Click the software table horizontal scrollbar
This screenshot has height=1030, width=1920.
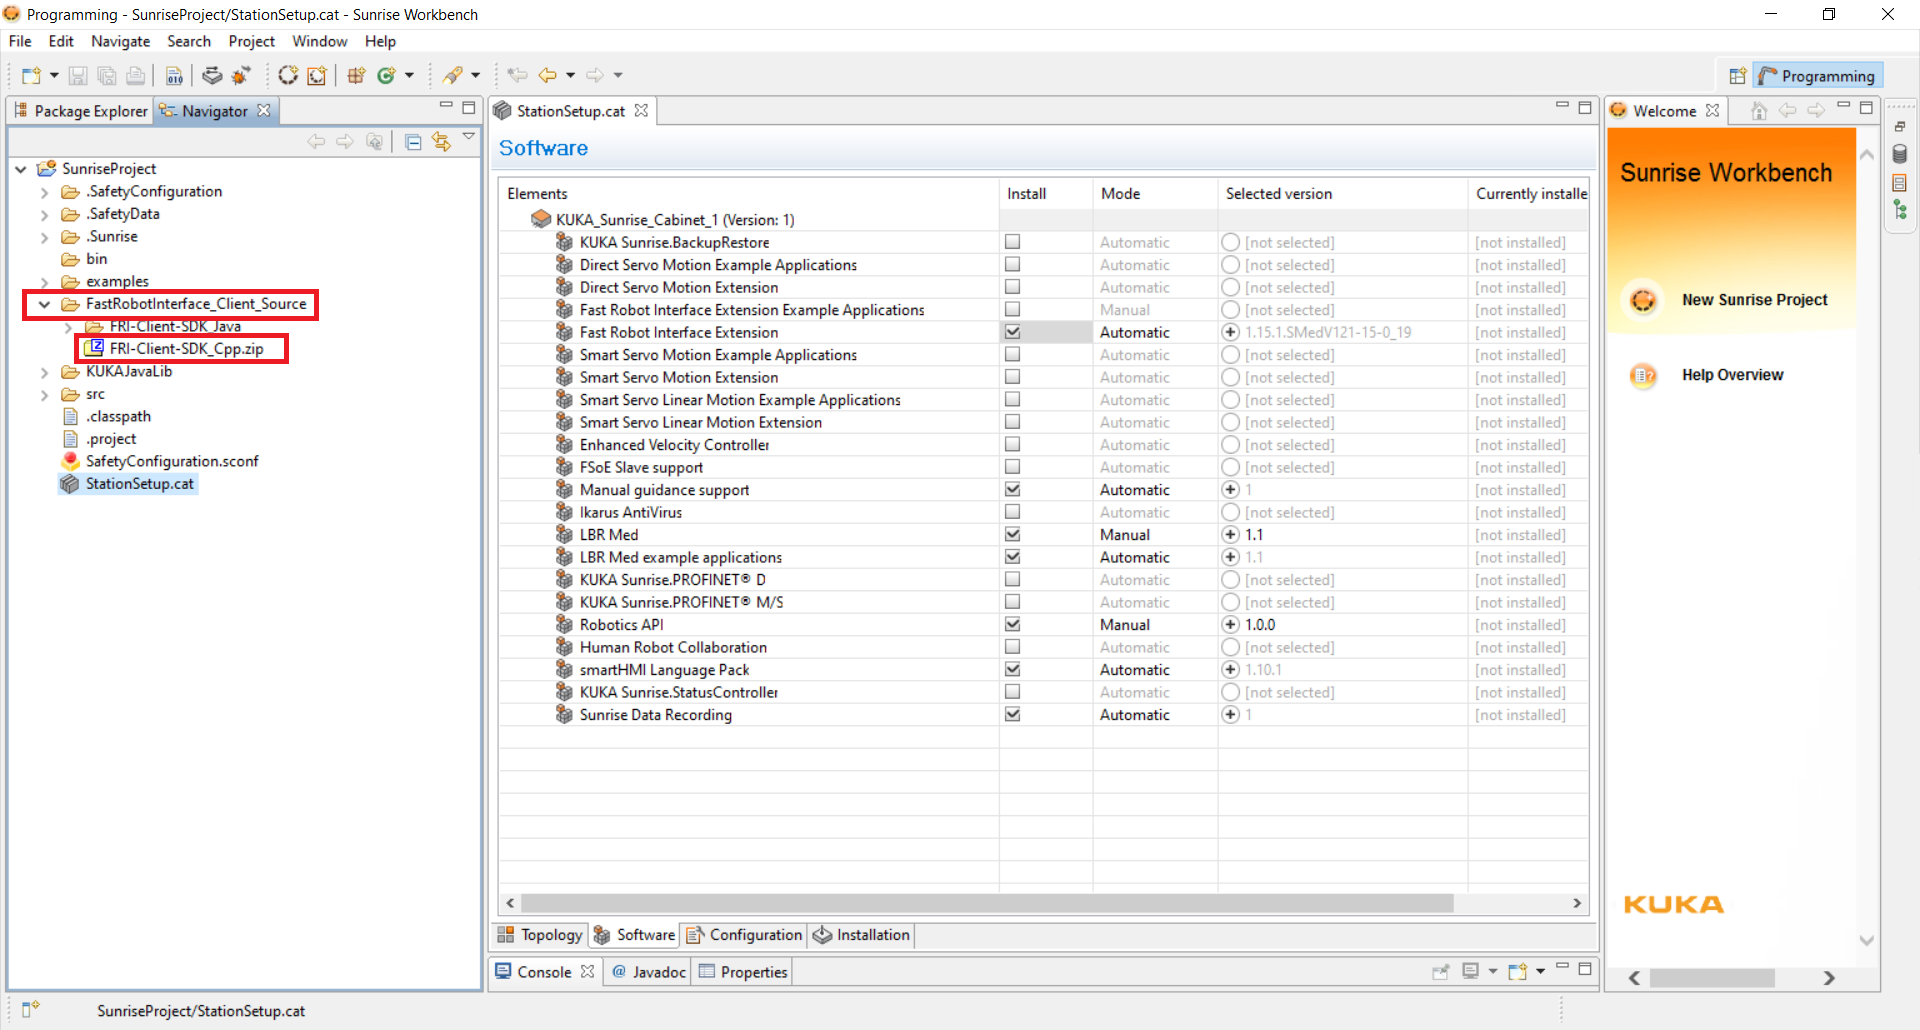coord(987,903)
